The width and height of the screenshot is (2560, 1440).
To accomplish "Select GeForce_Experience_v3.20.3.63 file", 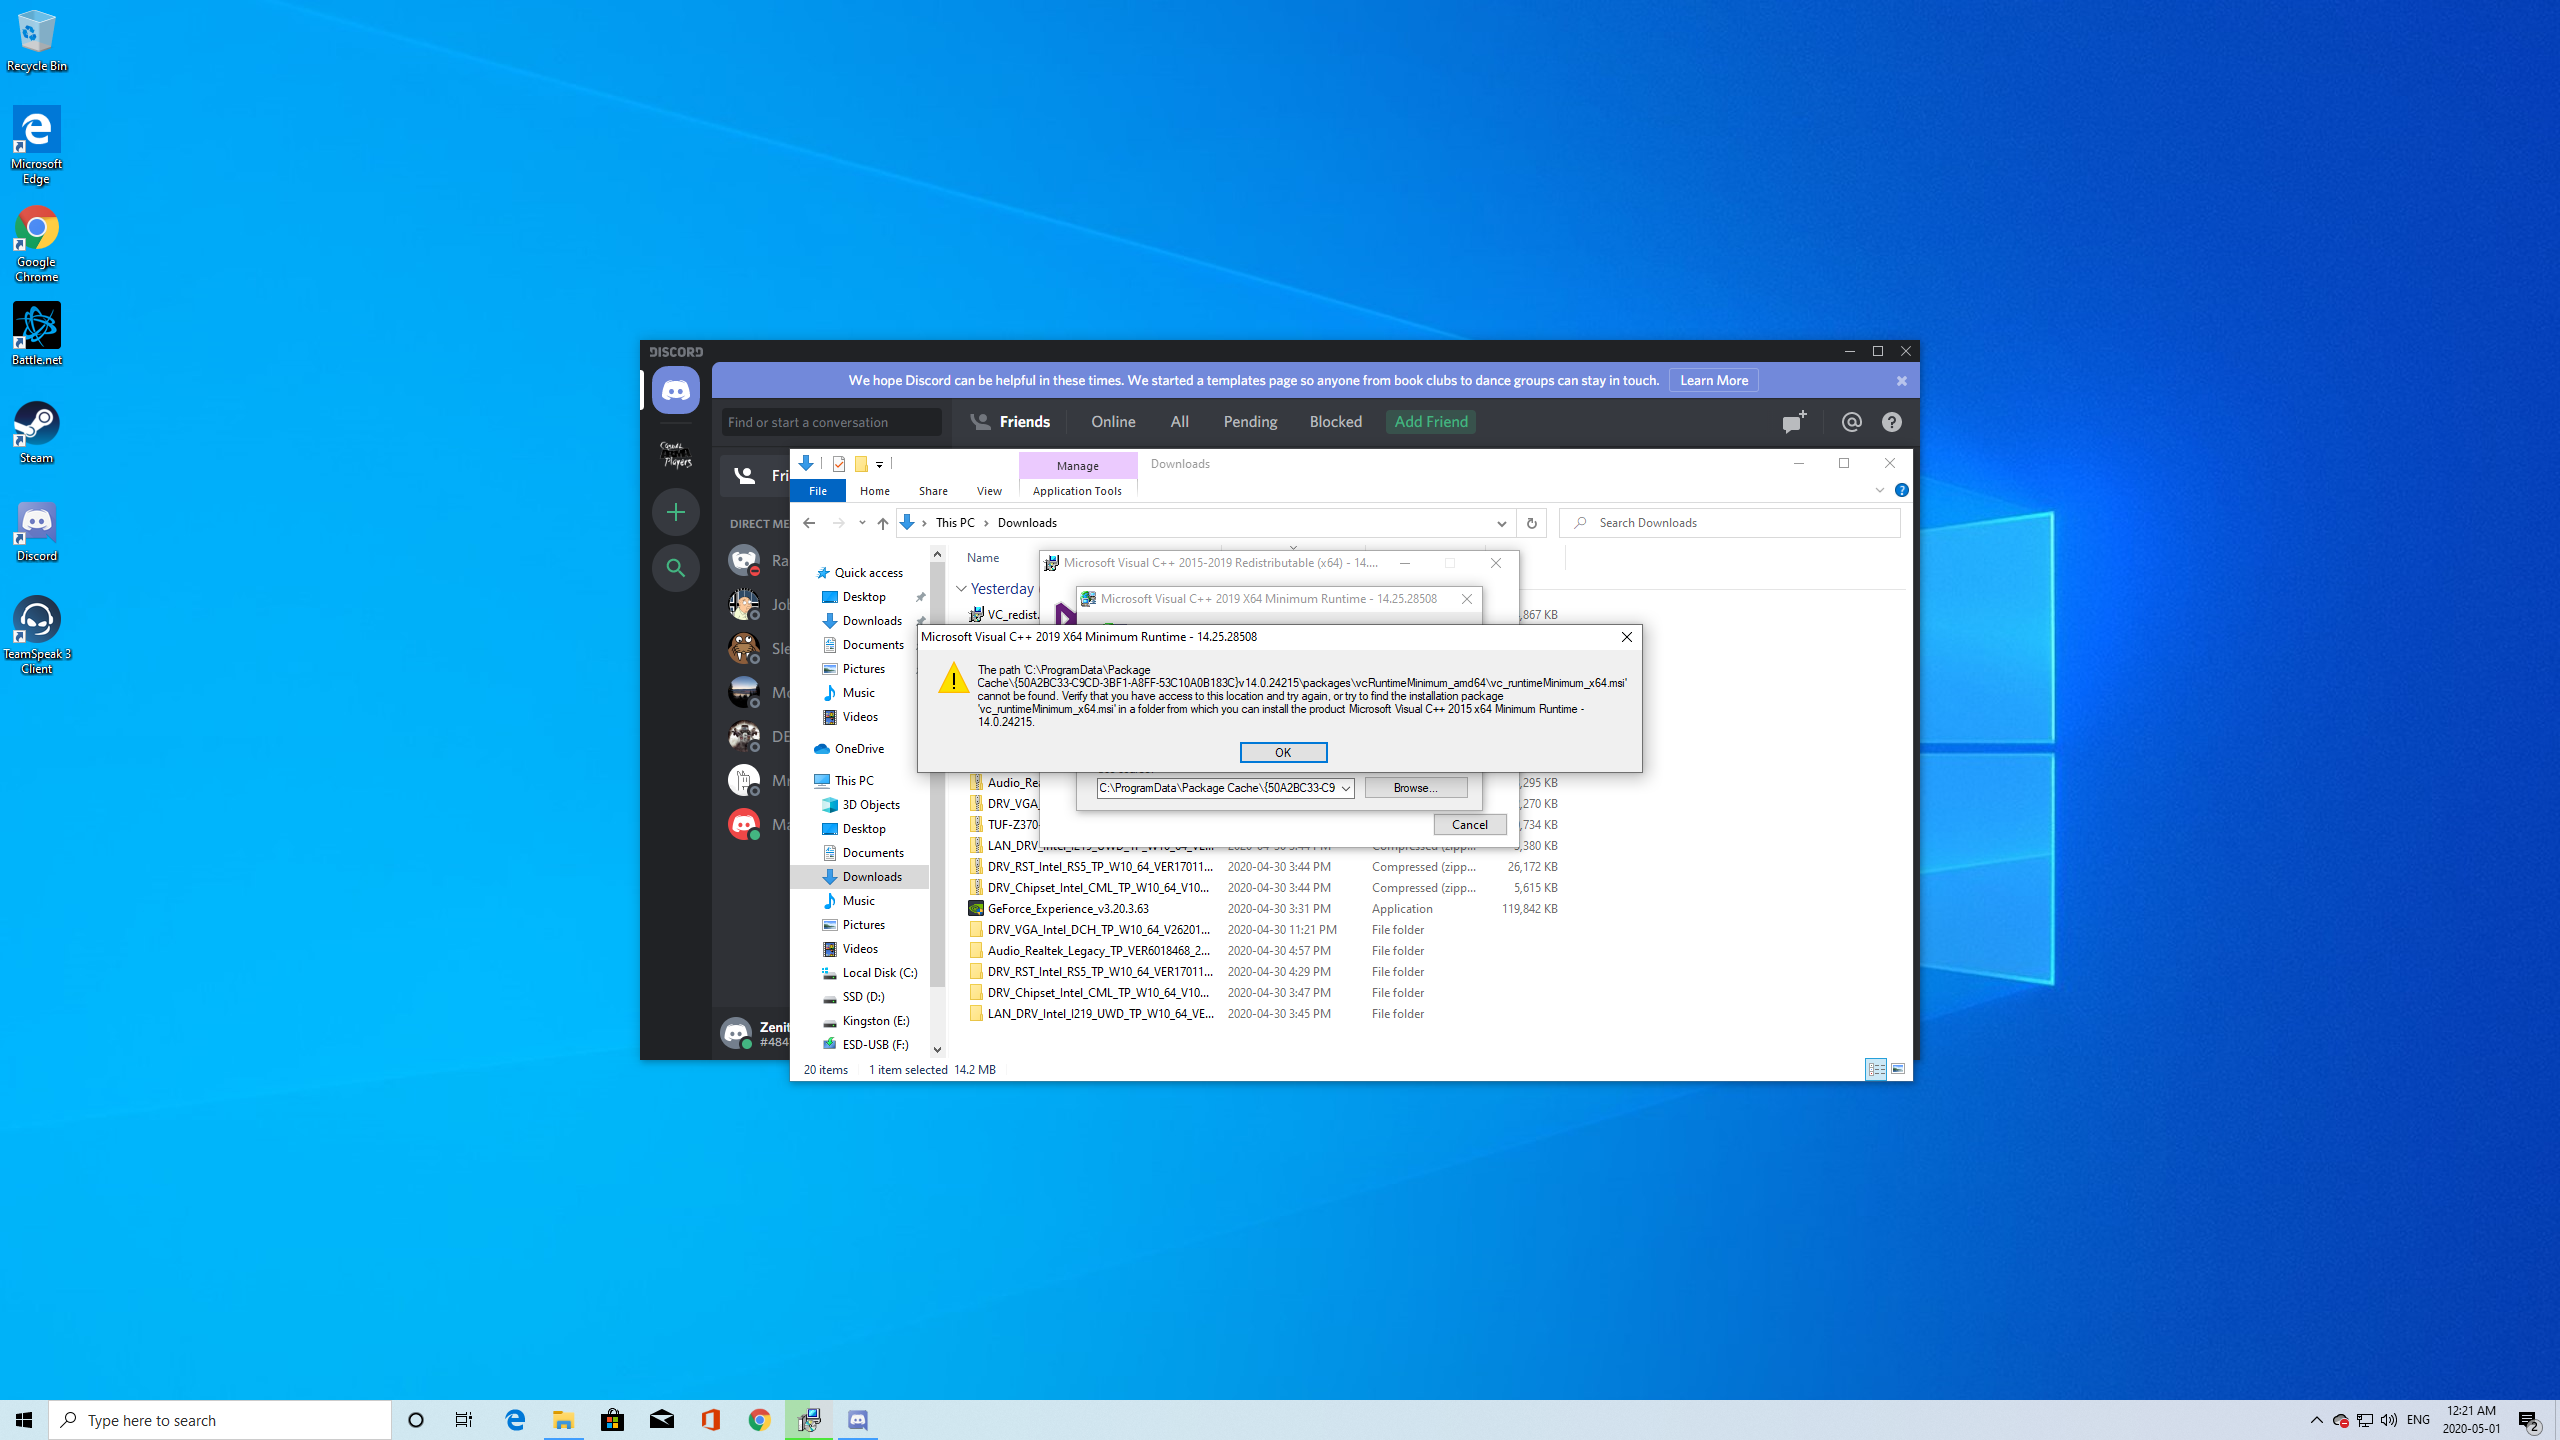I will click(x=1068, y=909).
